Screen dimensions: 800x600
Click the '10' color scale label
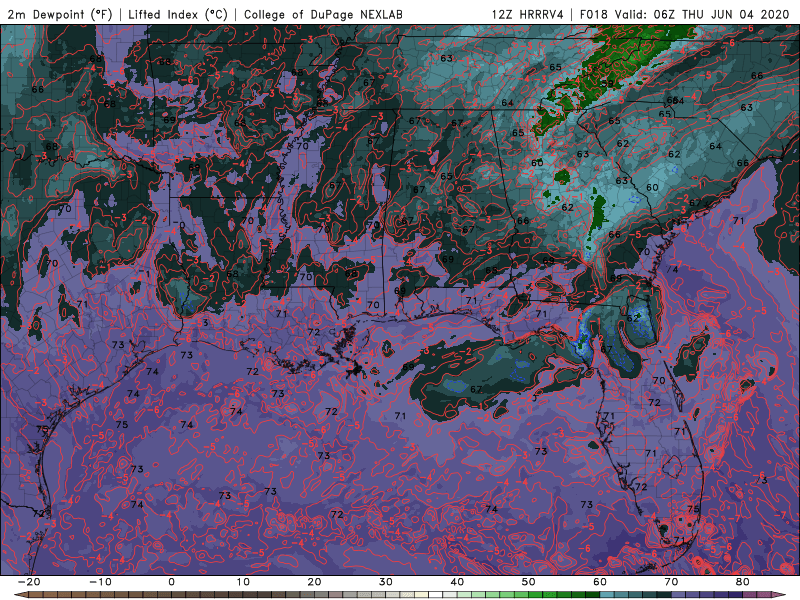243,582
